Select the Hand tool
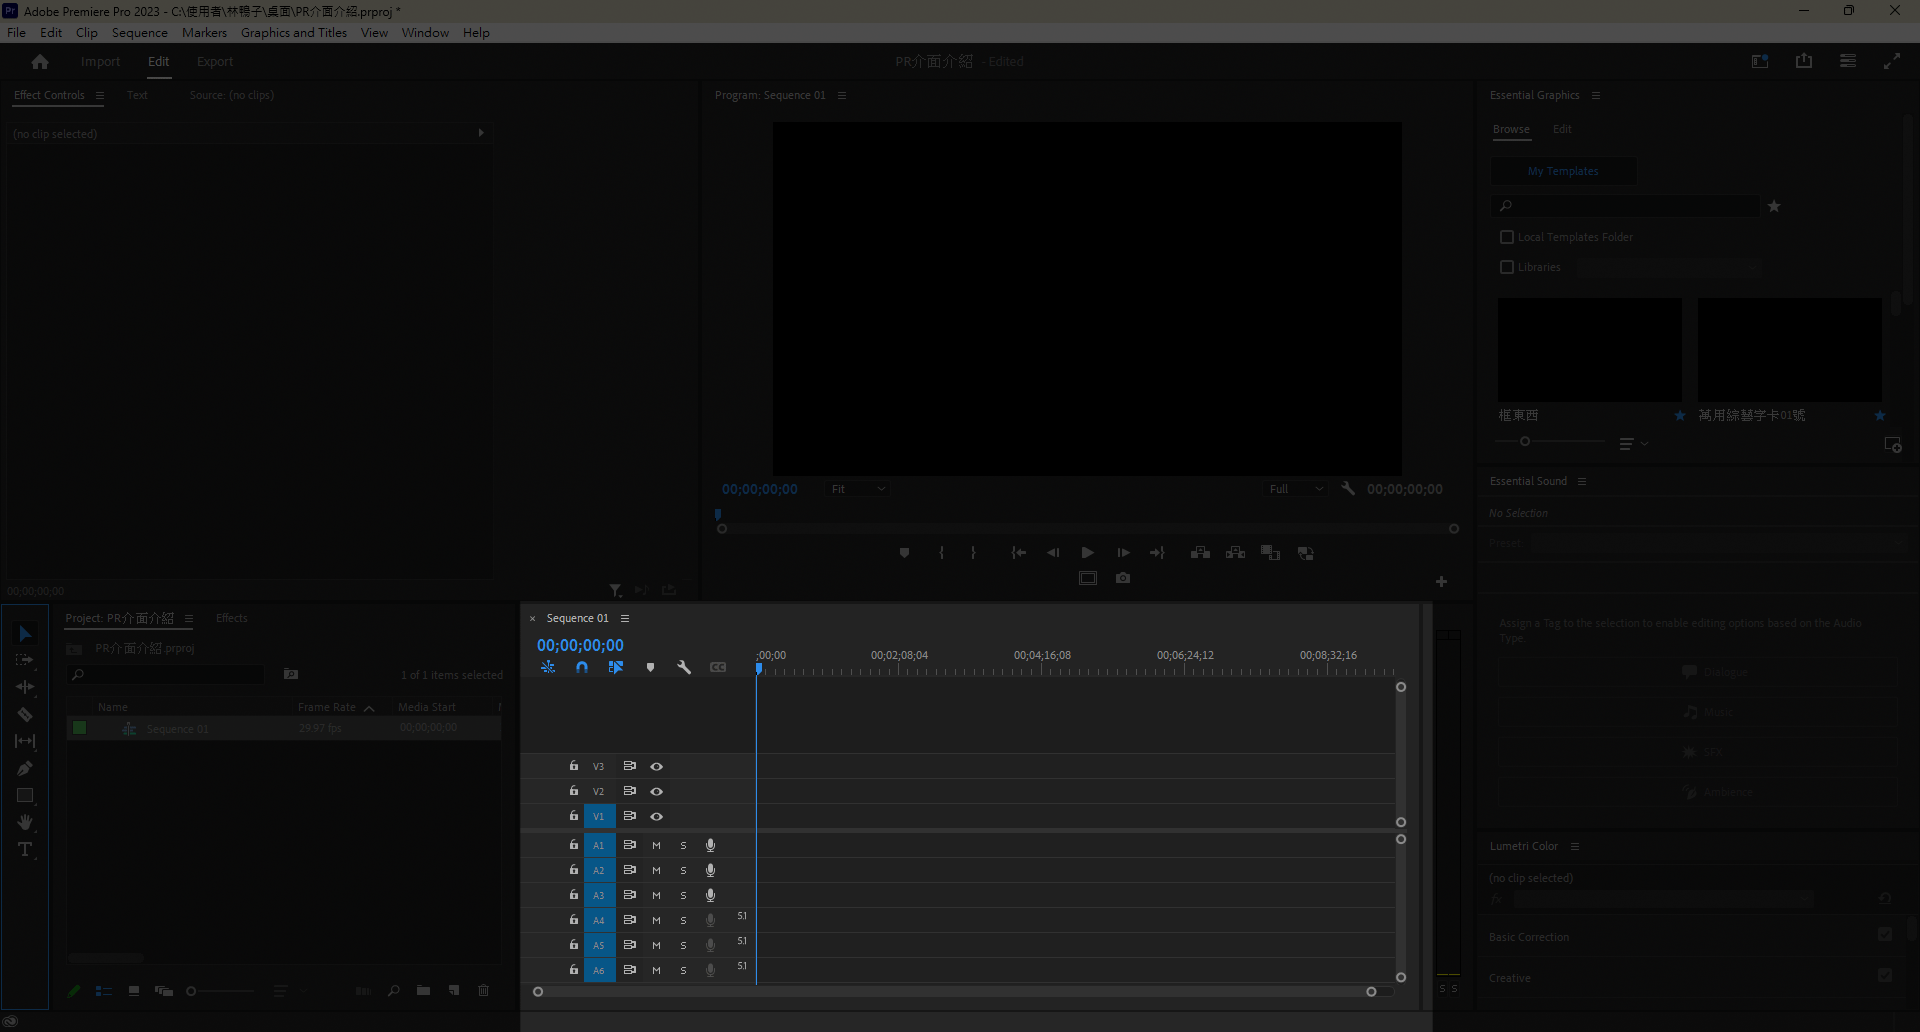The image size is (1920, 1032). click(25, 822)
